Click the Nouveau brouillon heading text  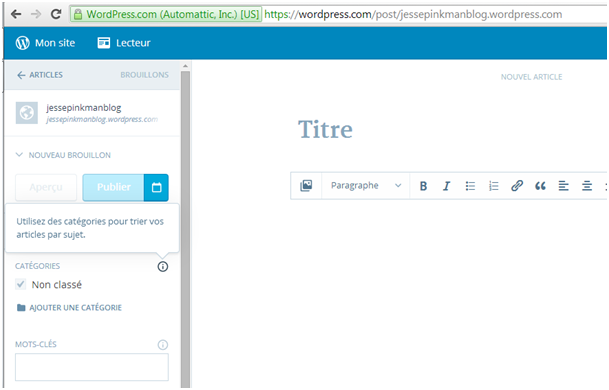(x=70, y=155)
